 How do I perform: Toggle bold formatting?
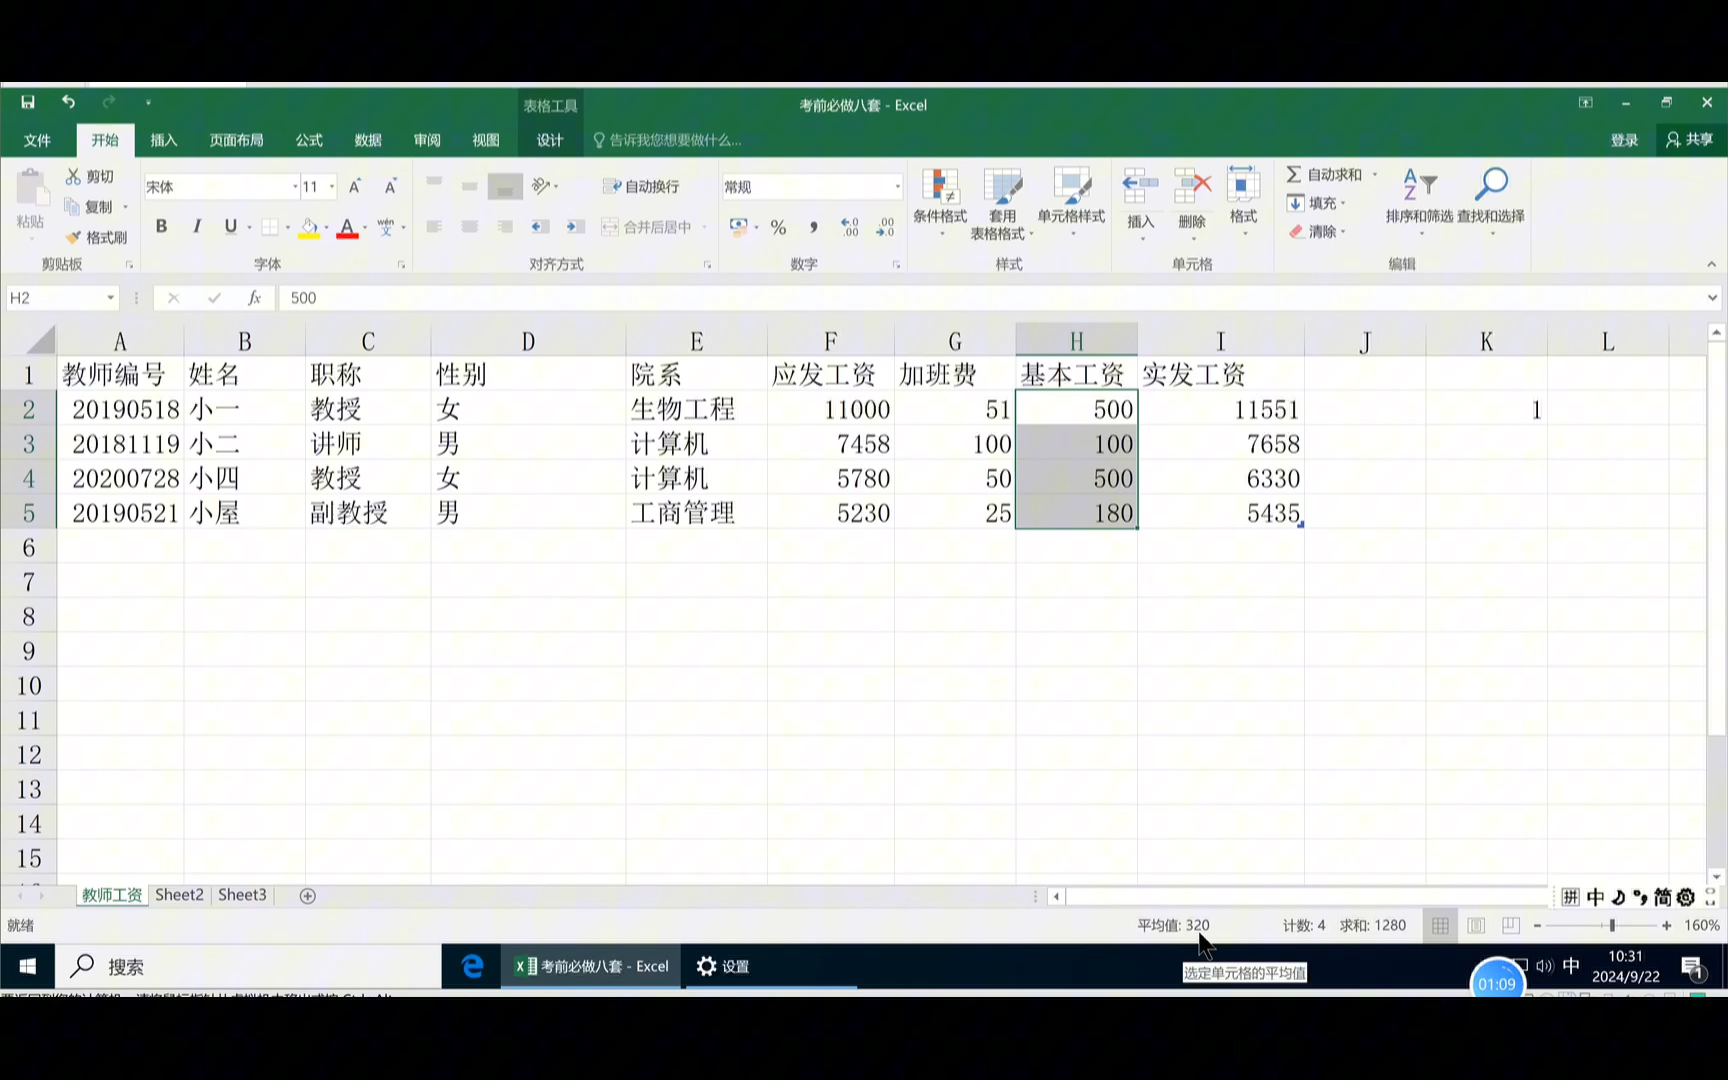click(161, 226)
